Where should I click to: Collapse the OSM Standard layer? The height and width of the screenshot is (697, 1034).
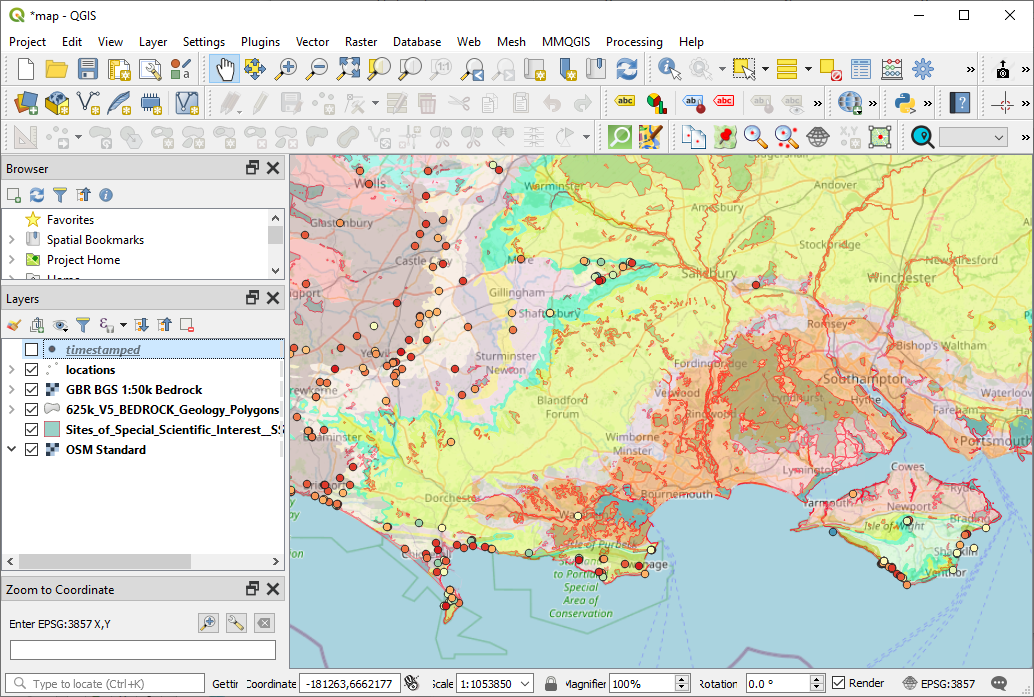[x=11, y=450]
